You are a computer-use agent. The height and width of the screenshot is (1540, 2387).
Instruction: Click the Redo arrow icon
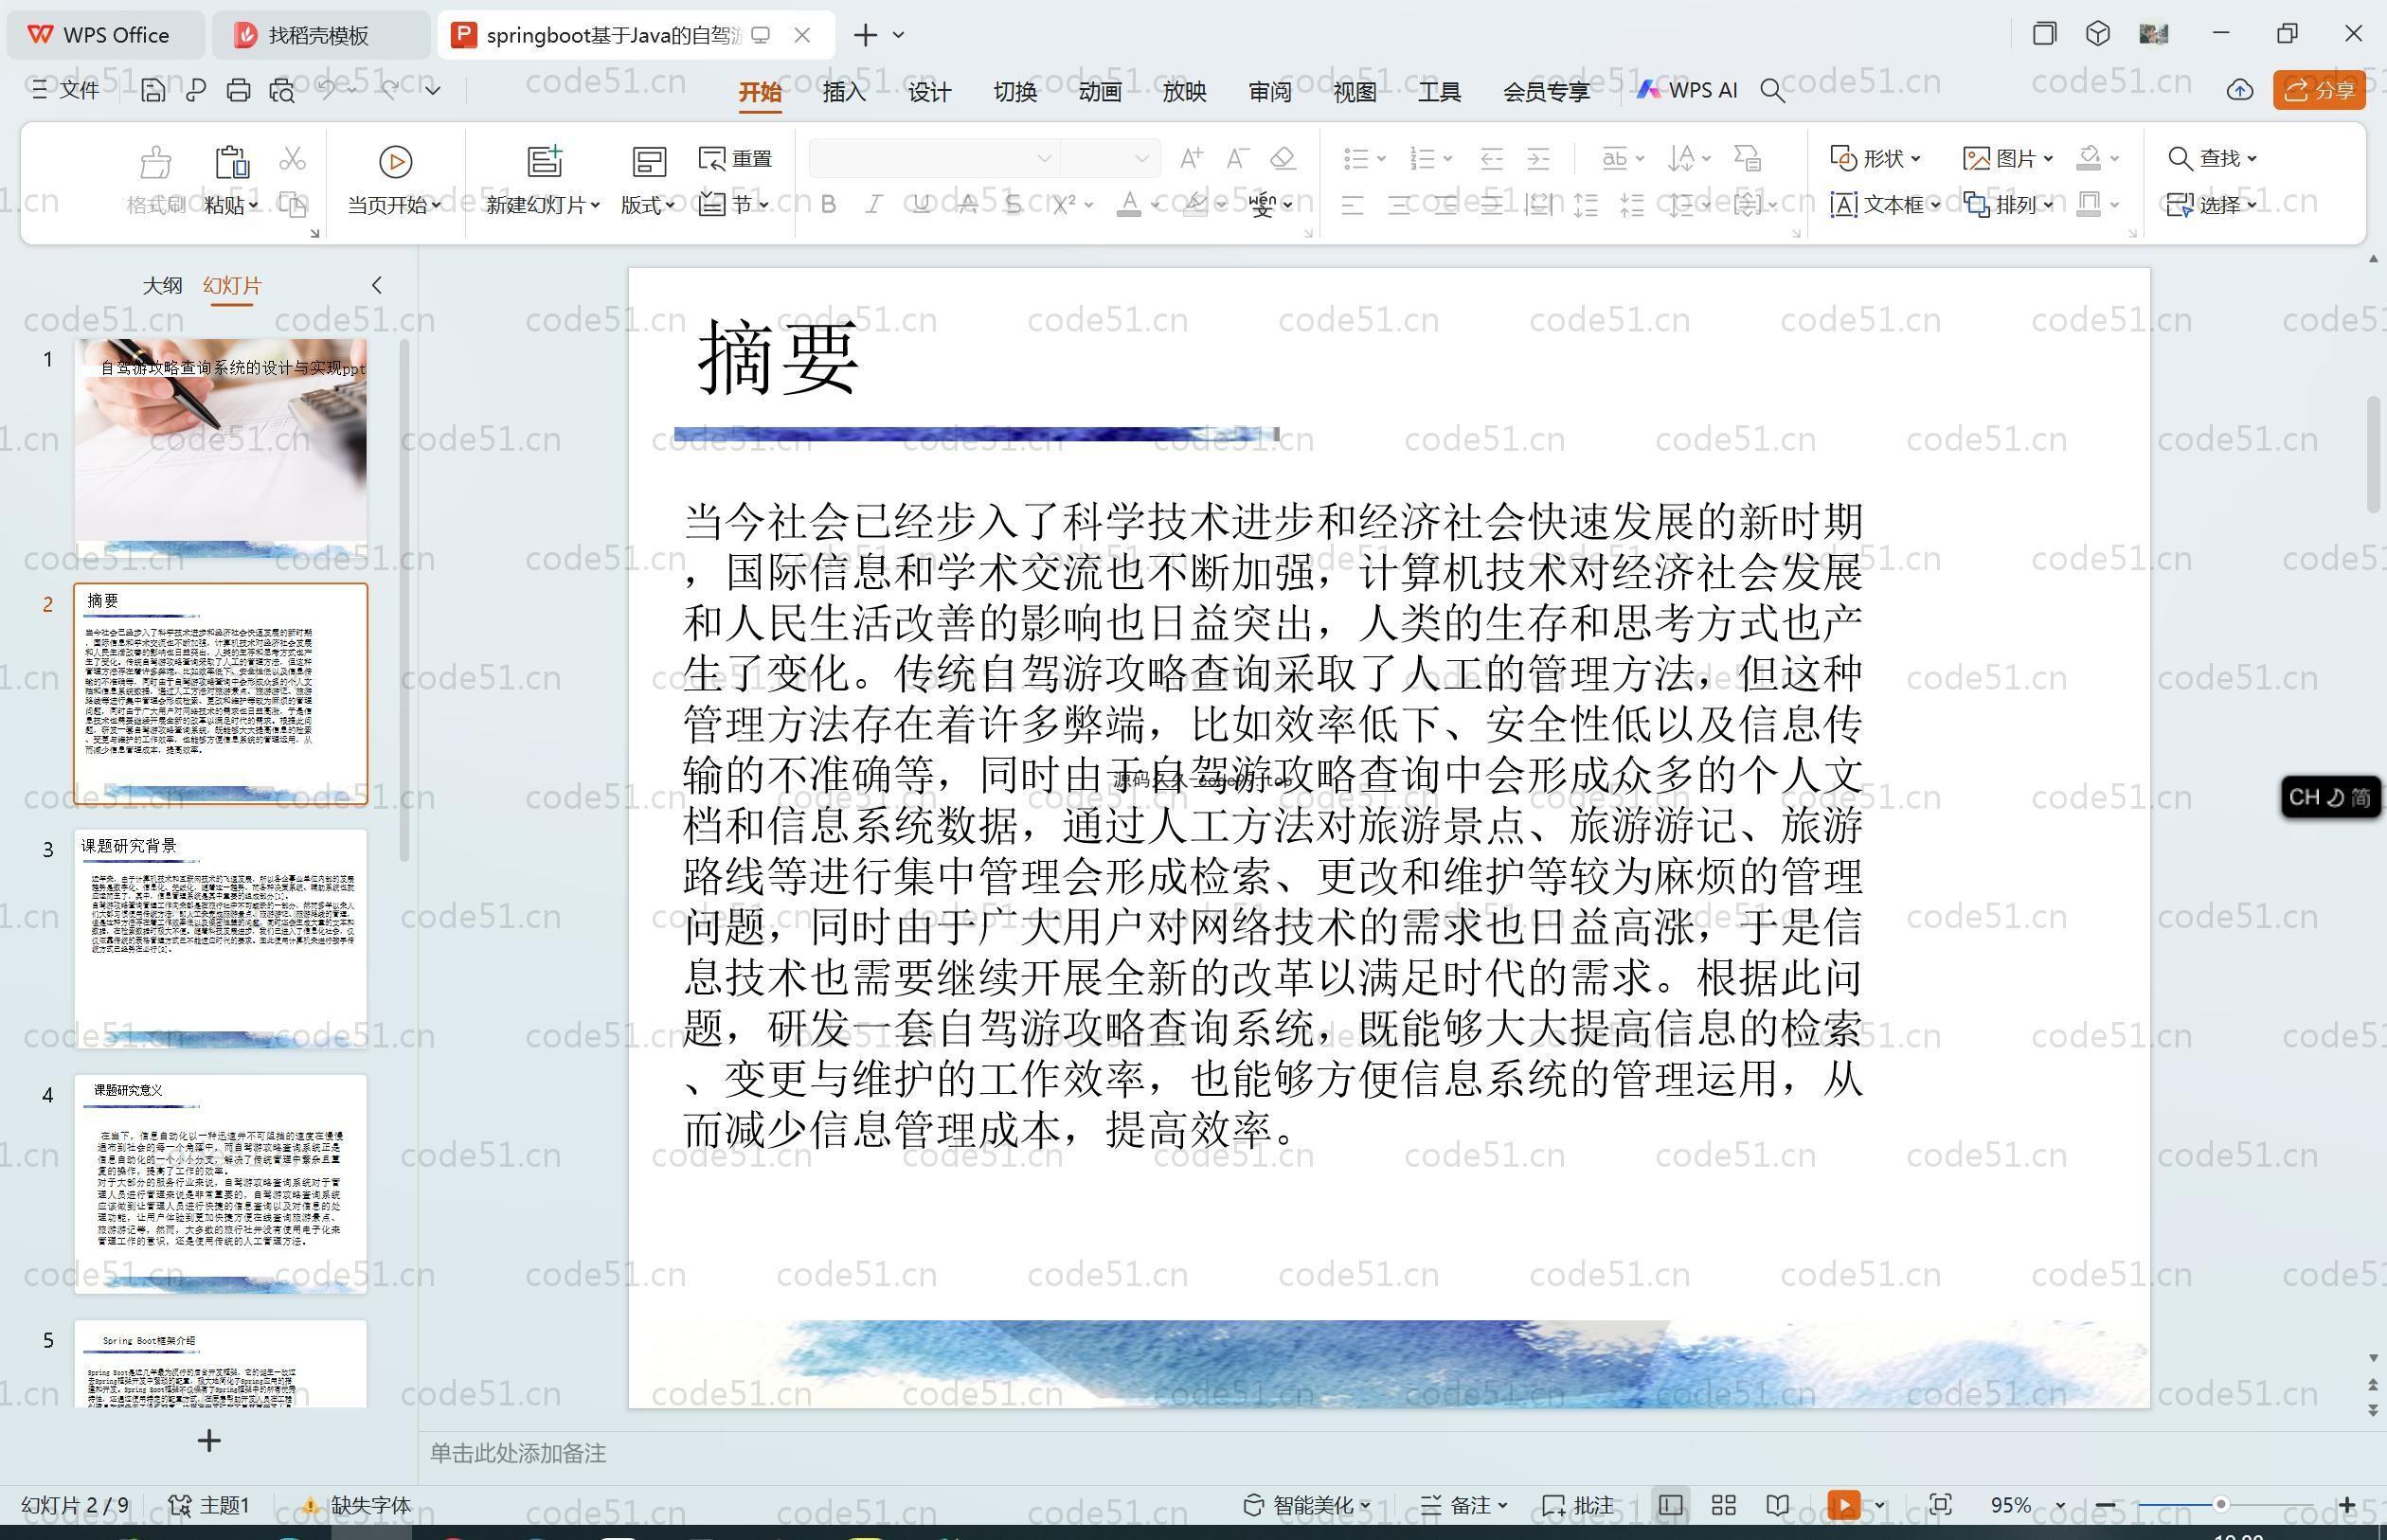(390, 90)
